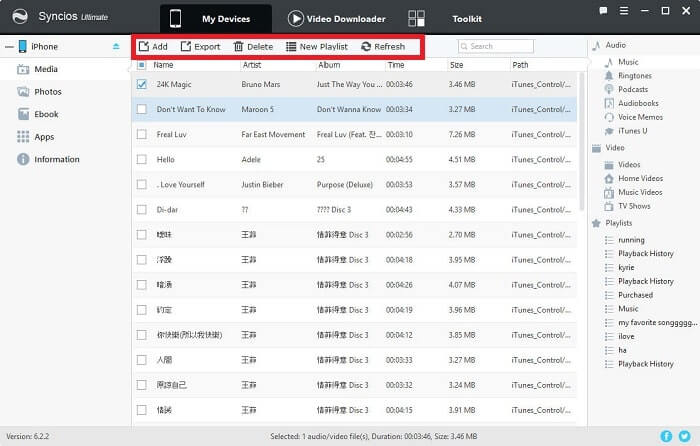Open the Purchased playlist

pyautogui.click(x=635, y=295)
